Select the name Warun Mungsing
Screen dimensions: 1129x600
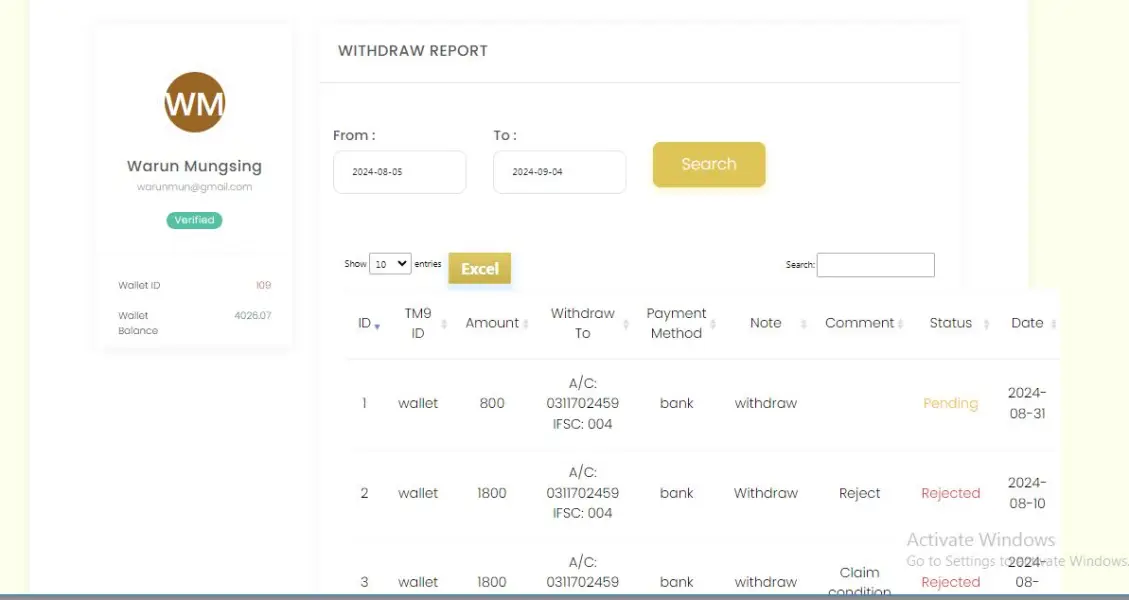(x=194, y=166)
